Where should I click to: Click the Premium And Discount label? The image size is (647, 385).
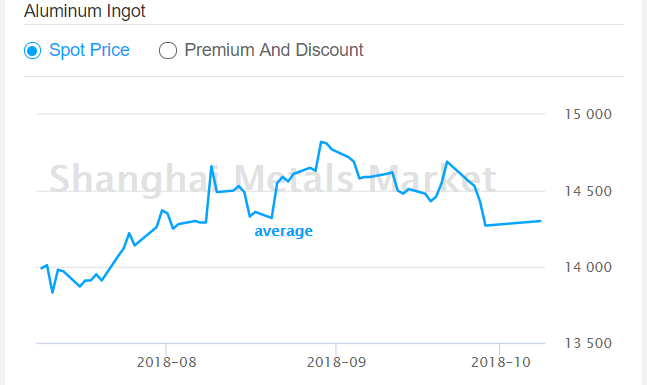click(274, 50)
